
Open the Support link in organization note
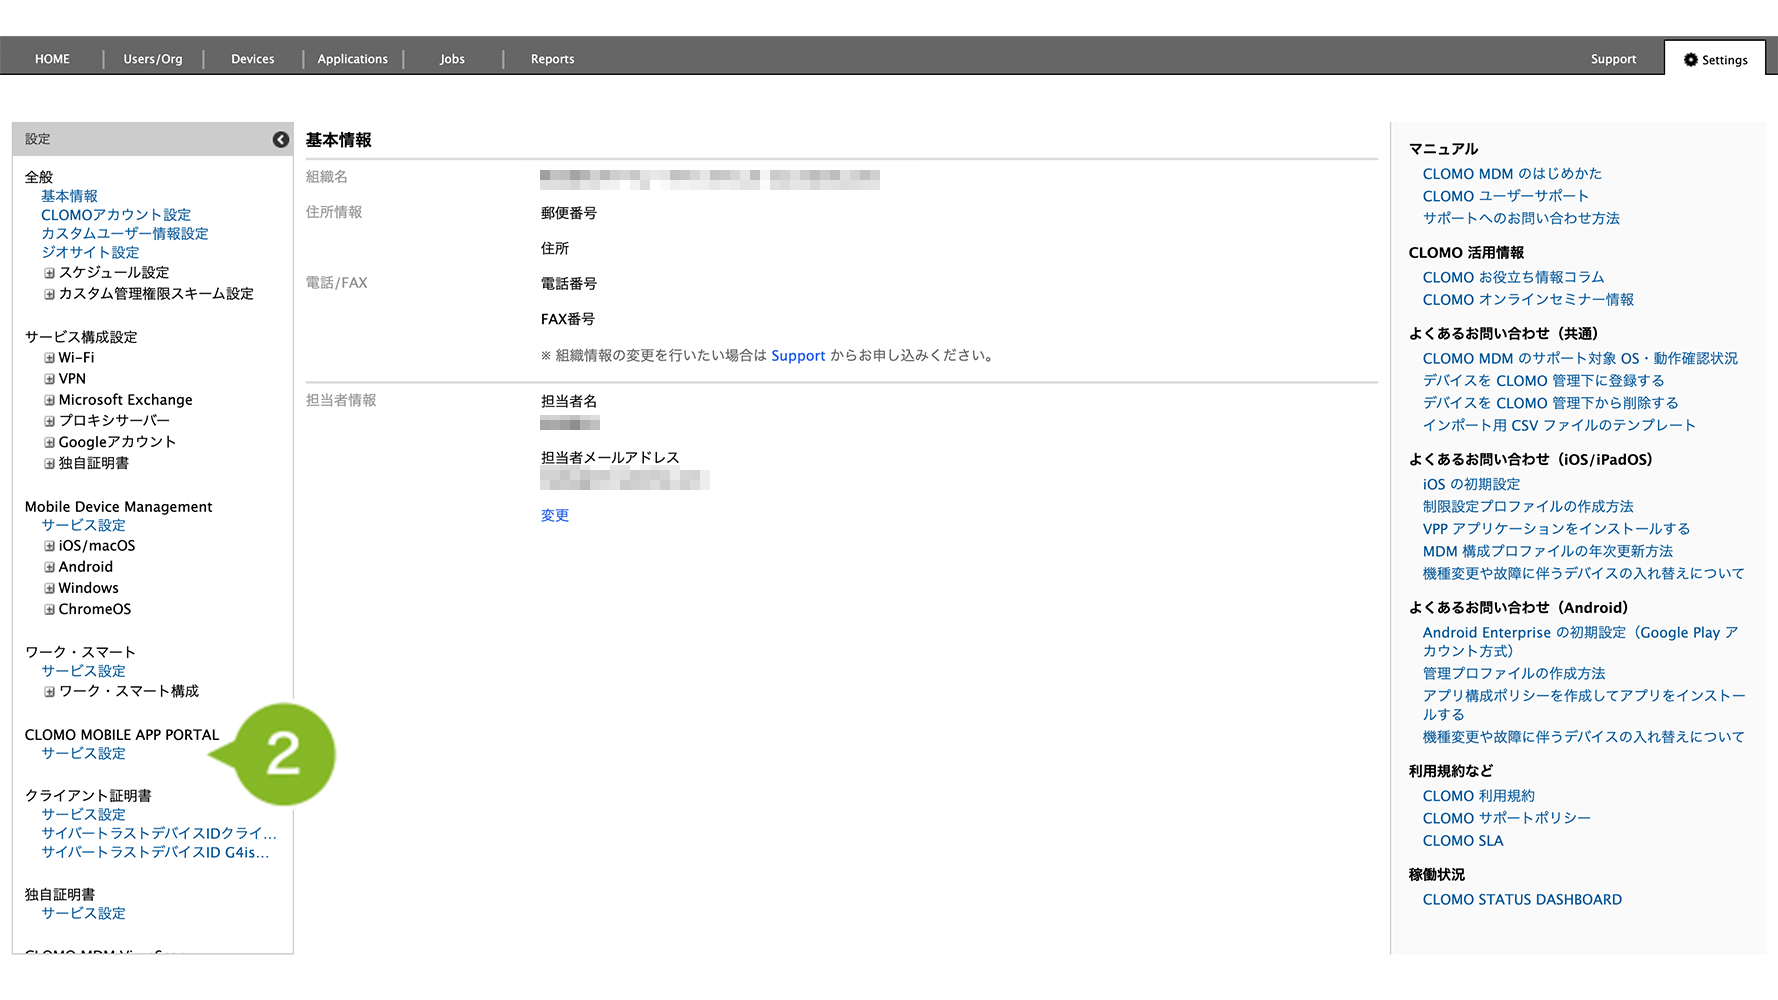(x=798, y=356)
